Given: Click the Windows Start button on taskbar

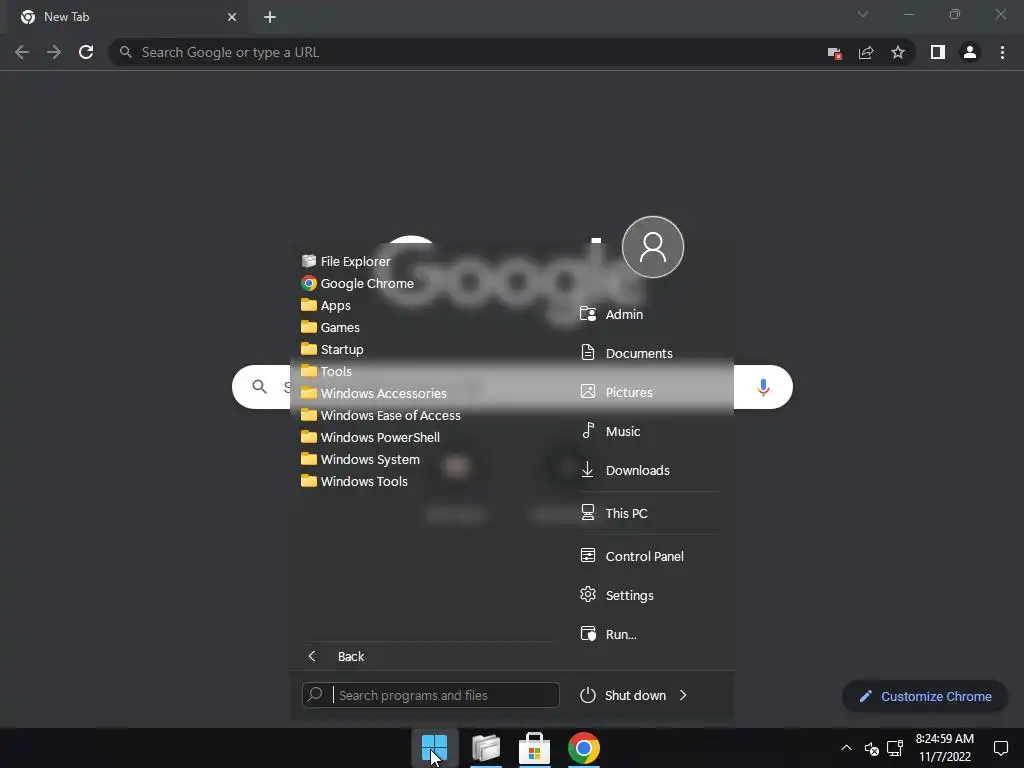Looking at the screenshot, I should (434, 748).
